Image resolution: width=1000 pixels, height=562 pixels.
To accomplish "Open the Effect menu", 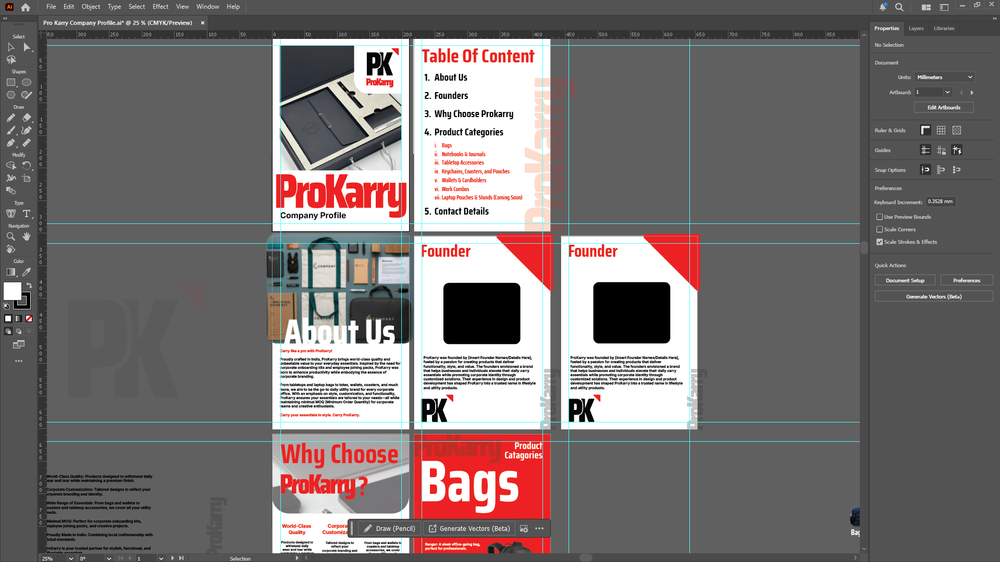I will pos(160,6).
